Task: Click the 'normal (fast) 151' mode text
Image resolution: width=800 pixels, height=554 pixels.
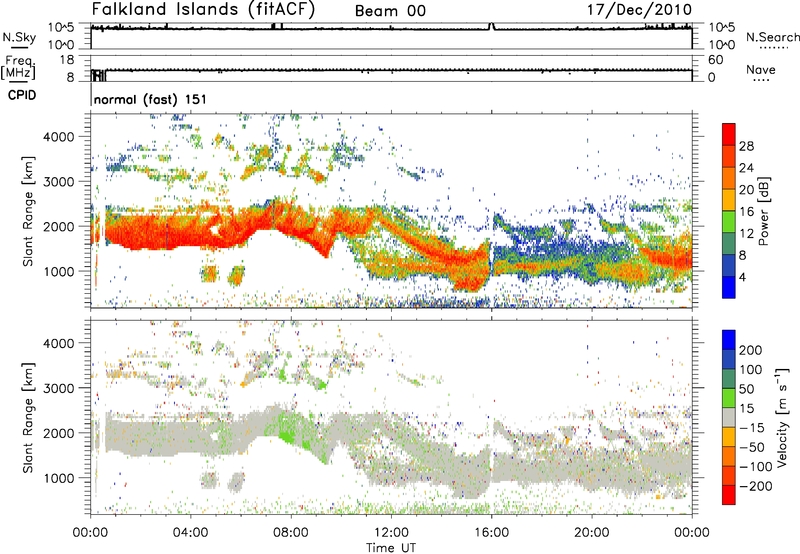Action: 151,99
